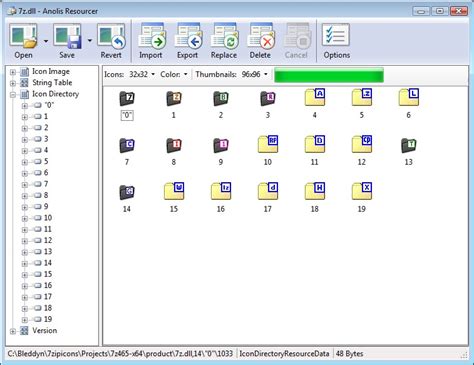Select folder icon 4 with A badge

pos(315,97)
